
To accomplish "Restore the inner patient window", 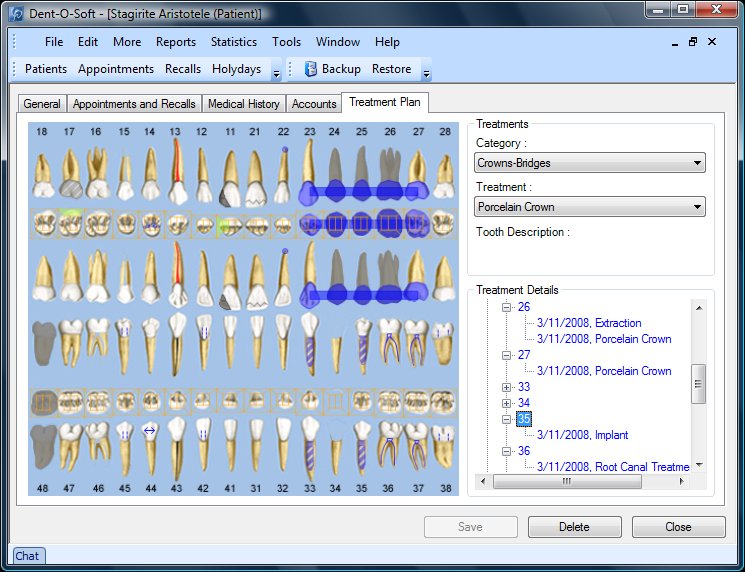I will 693,42.
